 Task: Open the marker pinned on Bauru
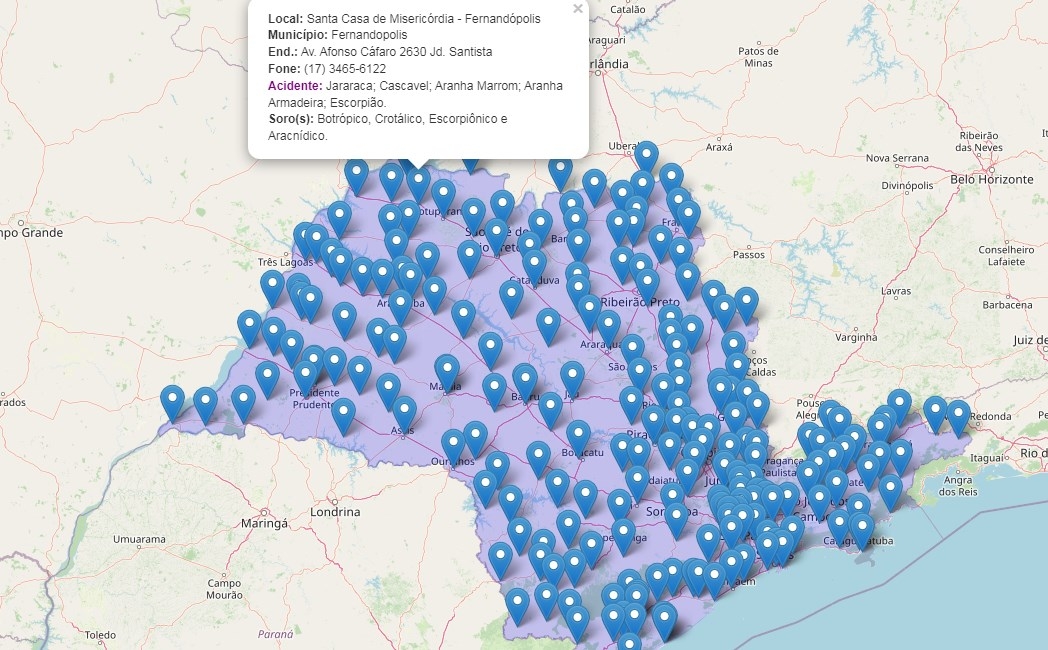[525, 379]
